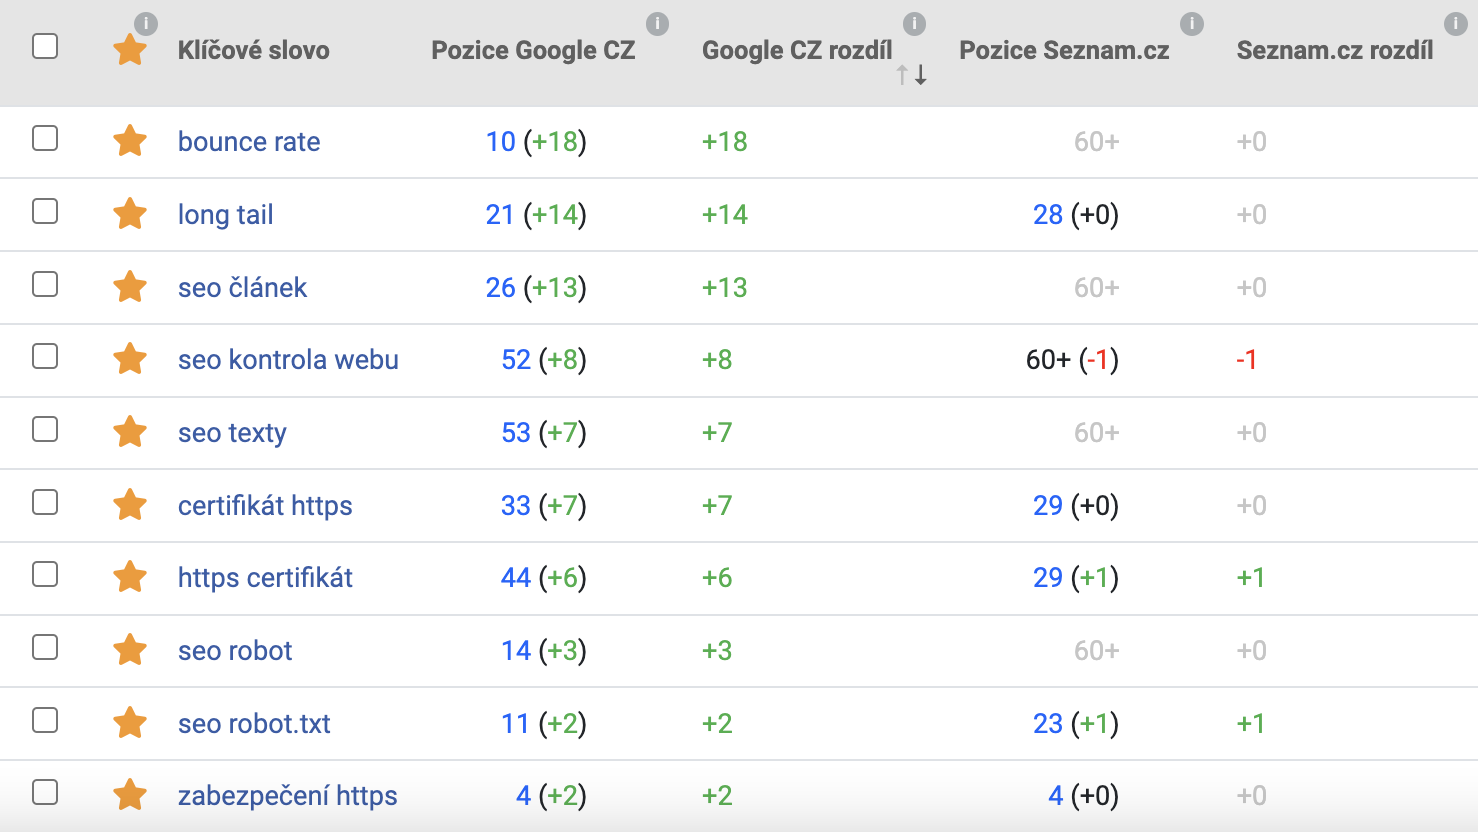Open the bounce rate keyword link
This screenshot has width=1478, height=832.
249,142
